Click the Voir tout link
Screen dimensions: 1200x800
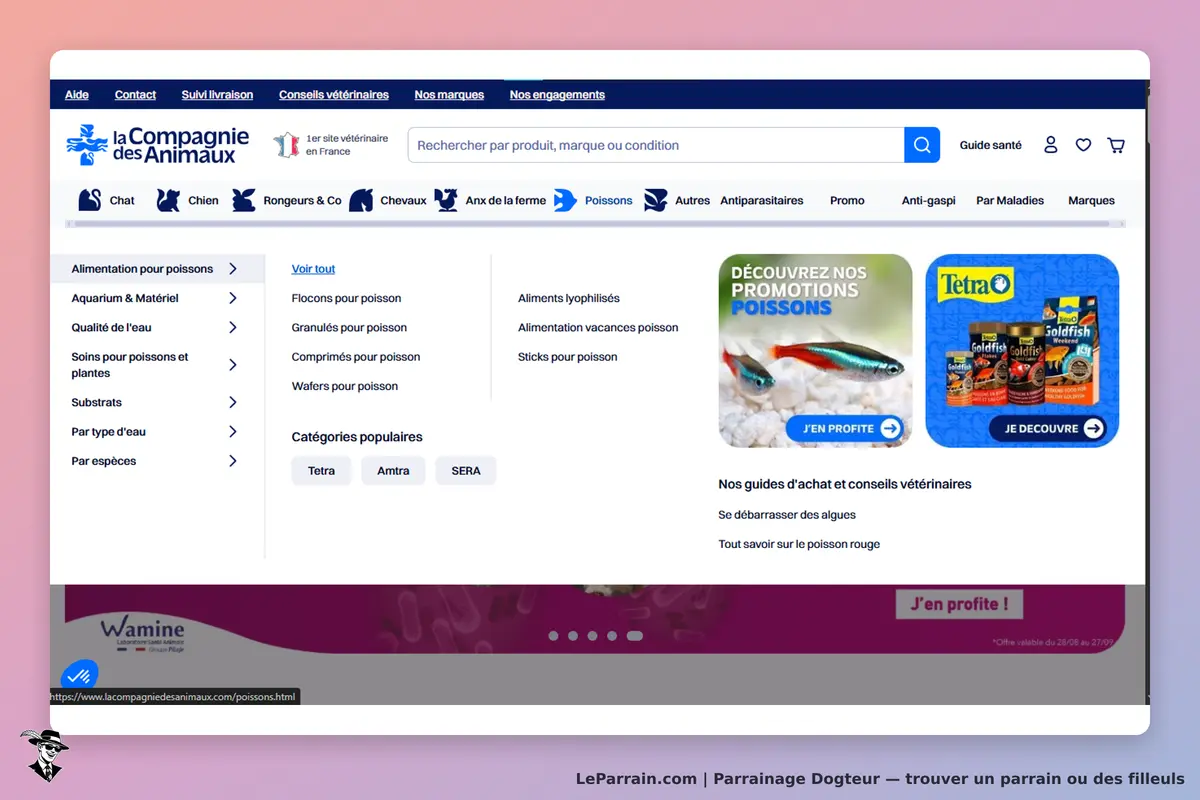coord(313,269)
